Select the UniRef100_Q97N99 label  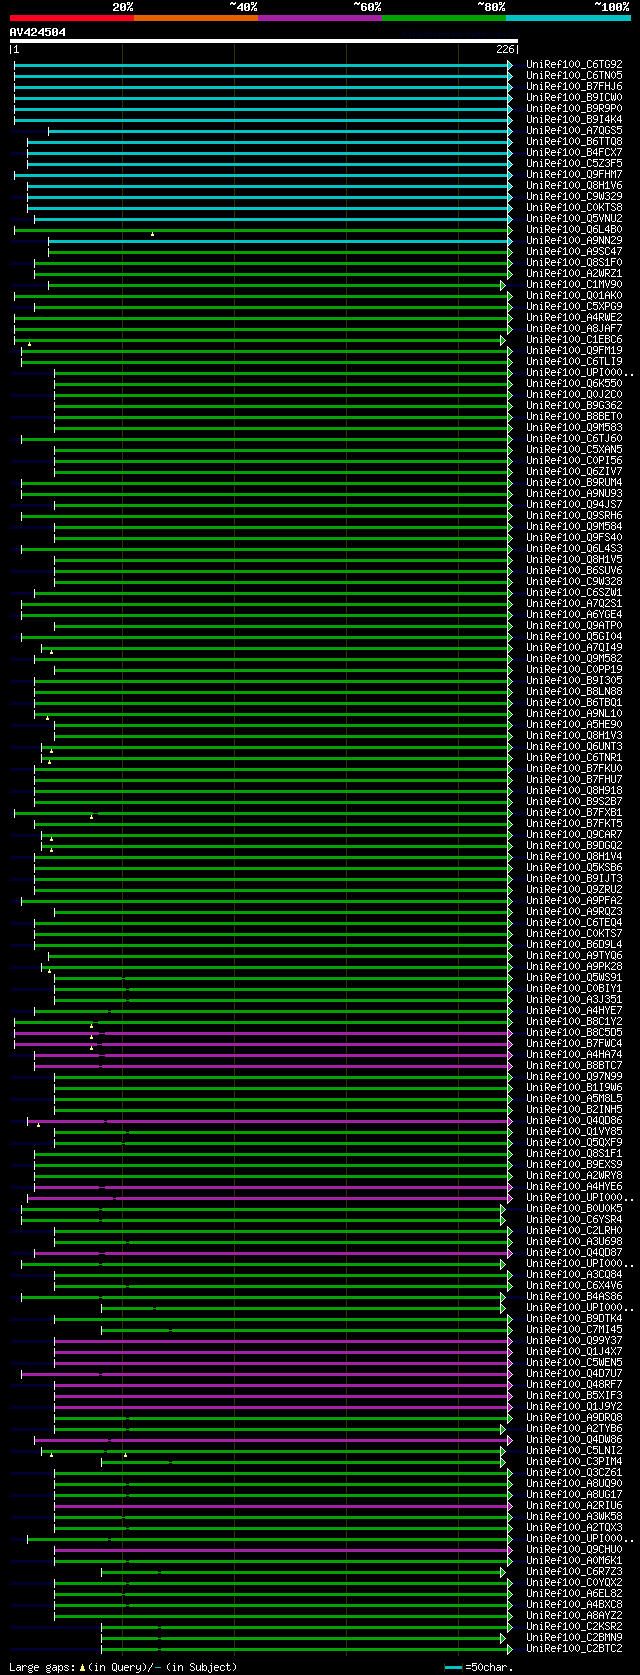(574, 1077)
